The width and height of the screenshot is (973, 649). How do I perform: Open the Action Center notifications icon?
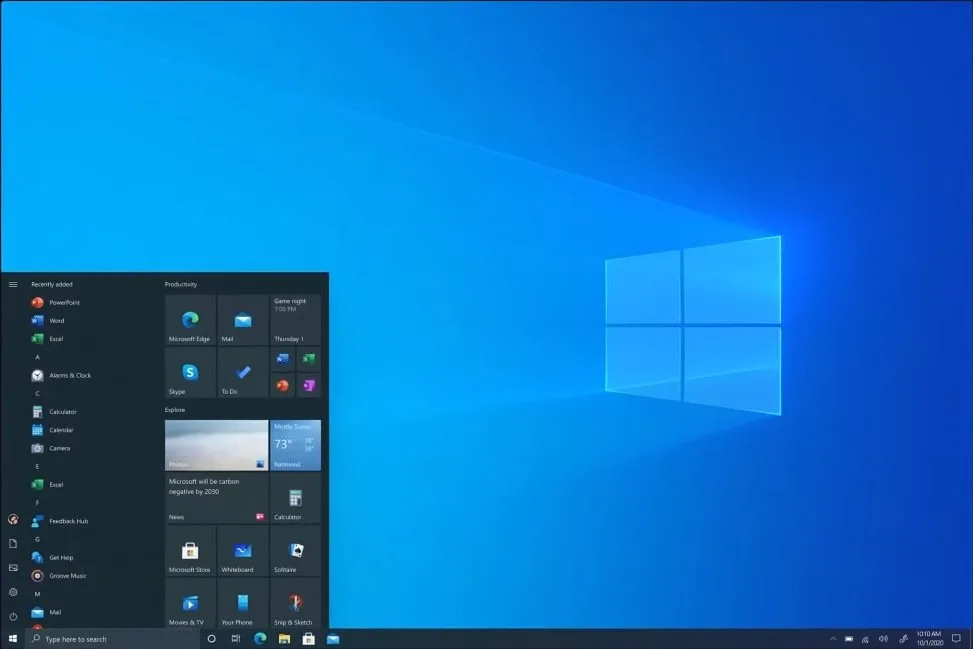pyautogui.click(x=956, y=639)
